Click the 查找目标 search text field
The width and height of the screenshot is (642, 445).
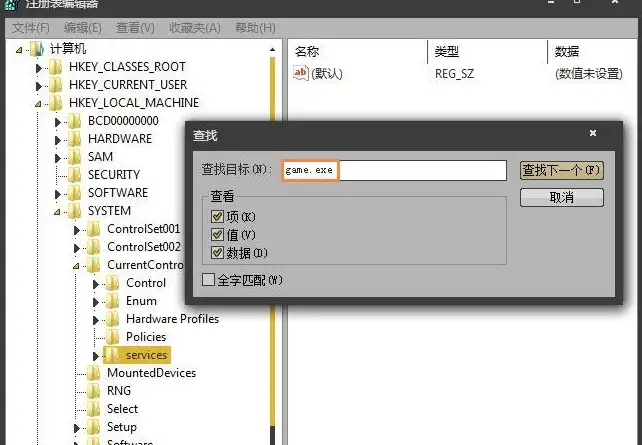tap(393, 170)
